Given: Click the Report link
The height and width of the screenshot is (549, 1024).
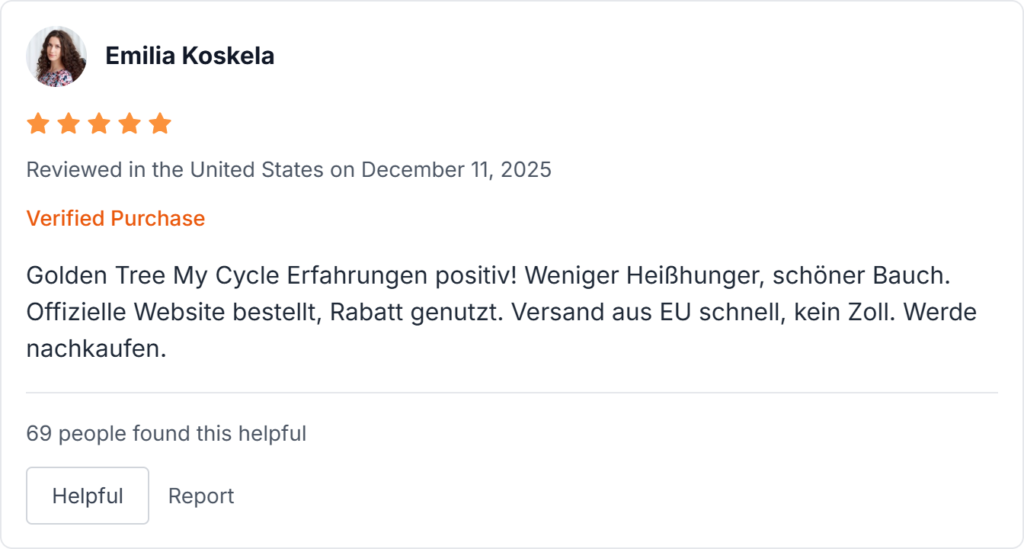Looking at the screenshot, I should [201, 496].
